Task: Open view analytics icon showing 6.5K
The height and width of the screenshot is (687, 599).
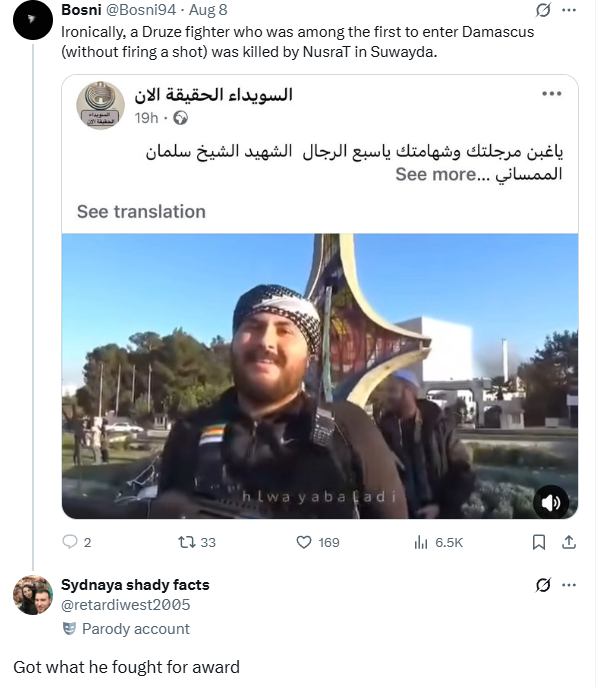Action: [421, 542]
